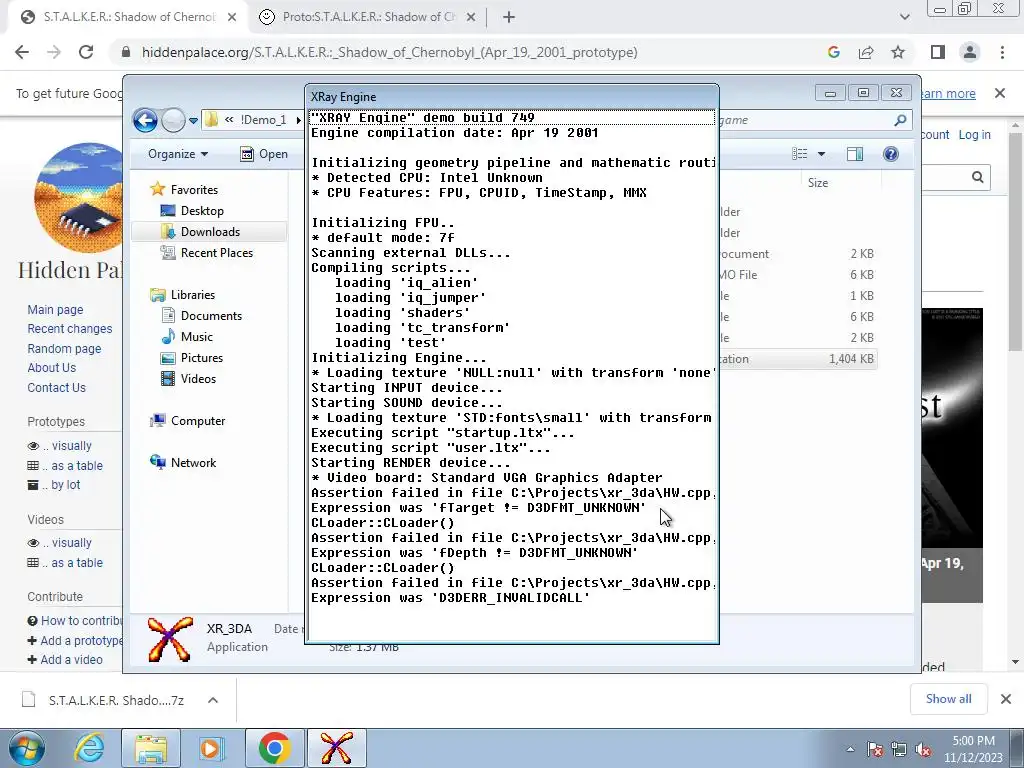Close the Proto:S.T.A.L.K.E.R. tab
1024x768 pixels.
coord(471,18)
